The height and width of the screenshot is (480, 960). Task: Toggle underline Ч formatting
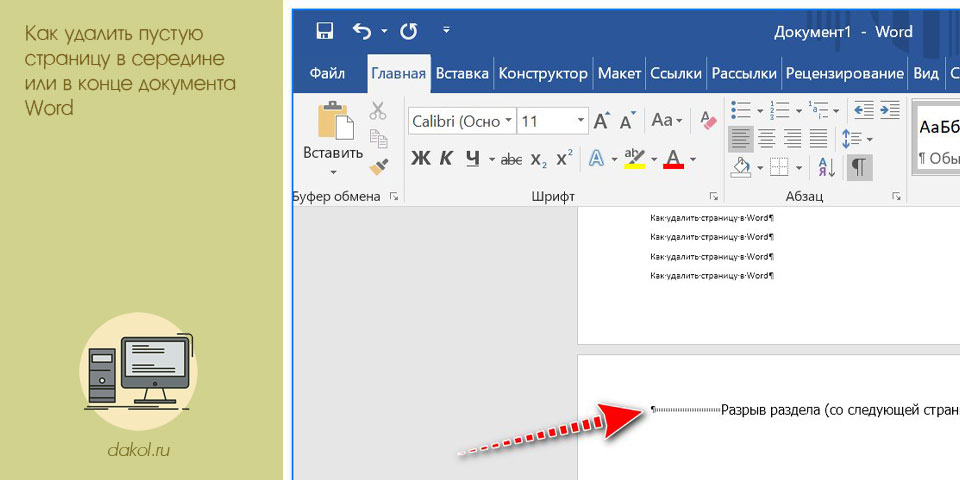click(x=472, y=159)
